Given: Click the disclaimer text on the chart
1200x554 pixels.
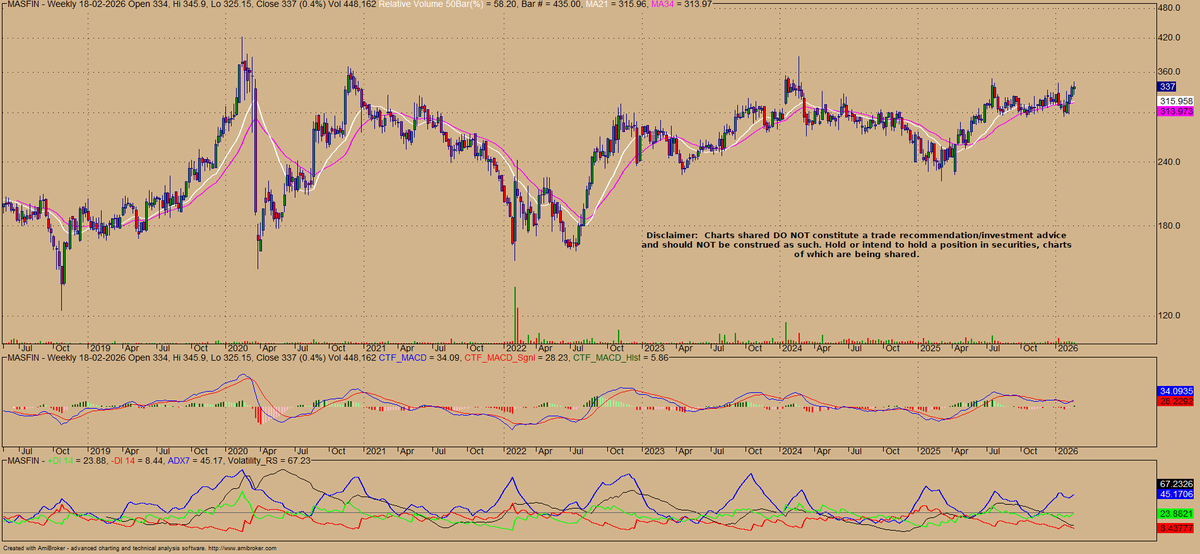Looking at the screenshot, I should (857, 244).
